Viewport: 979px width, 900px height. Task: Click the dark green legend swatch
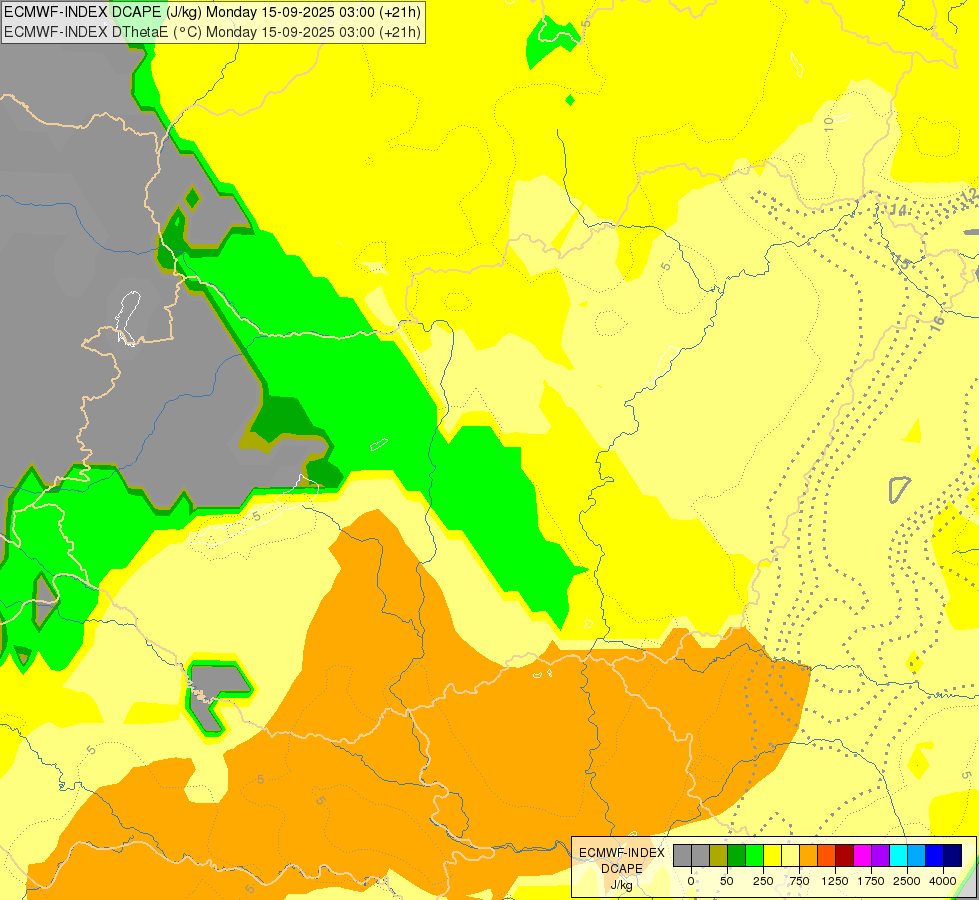click(x=737, y=855)
